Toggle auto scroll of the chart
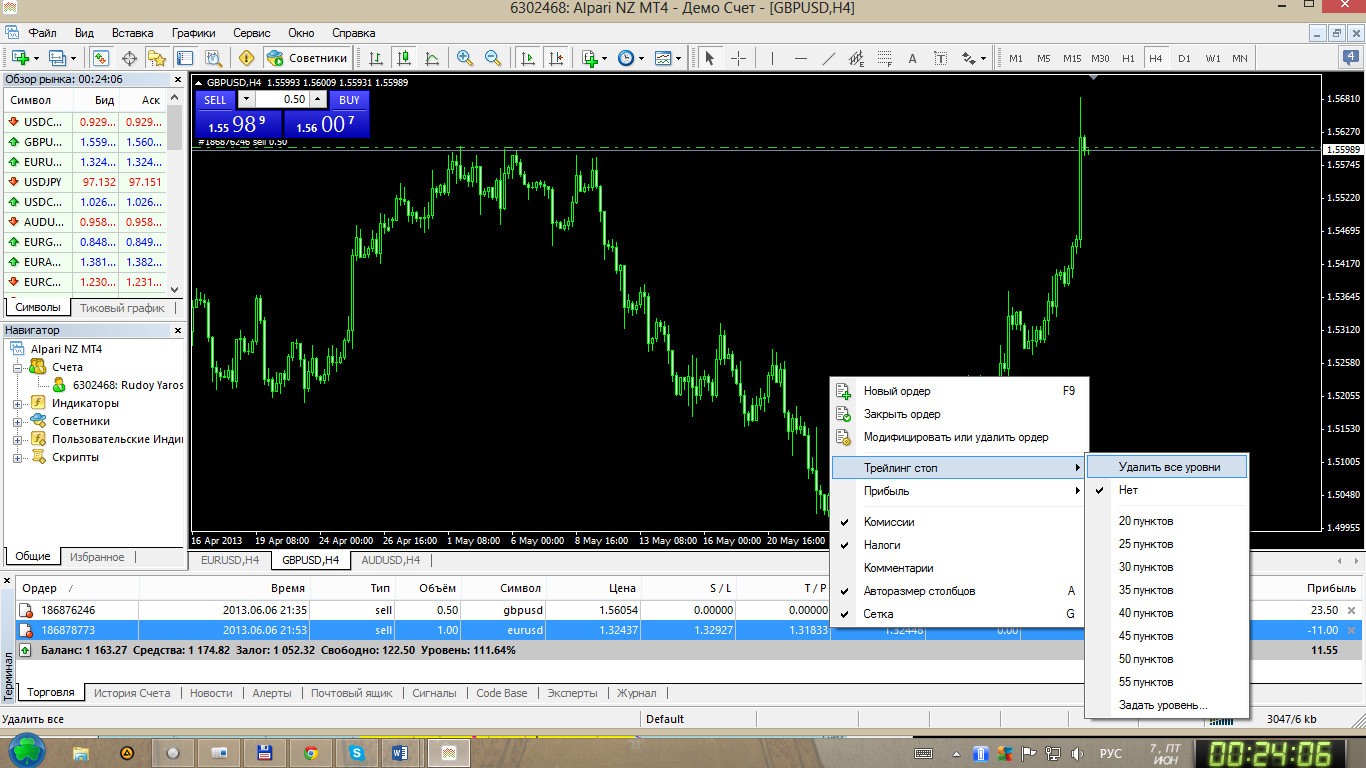Screen dimensions: 1366x768 tap(528, 58)
